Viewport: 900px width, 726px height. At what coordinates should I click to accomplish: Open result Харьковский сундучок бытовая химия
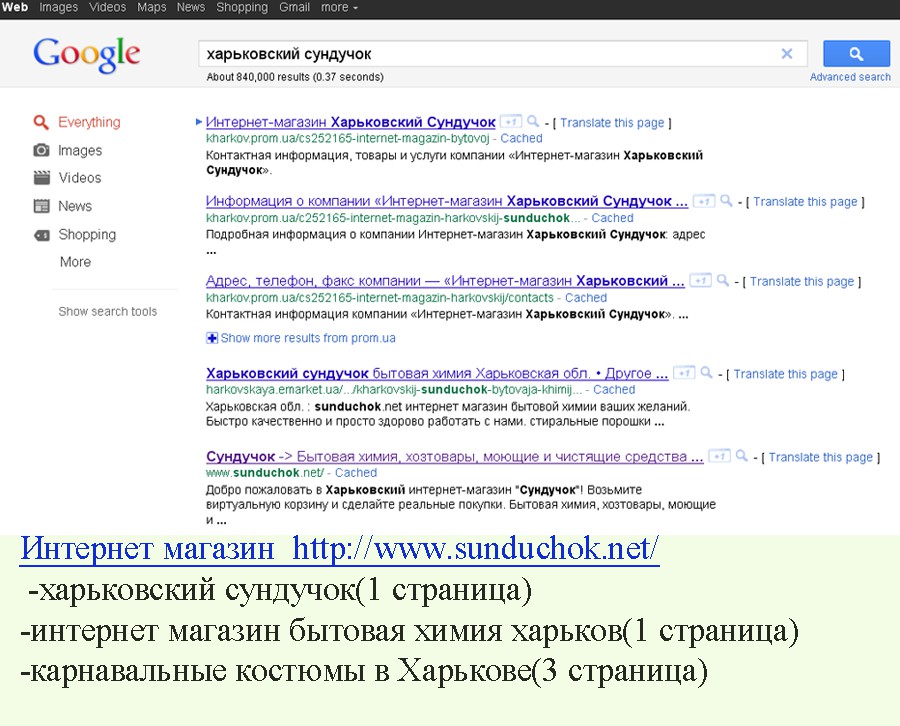click(x=437, y=374)
